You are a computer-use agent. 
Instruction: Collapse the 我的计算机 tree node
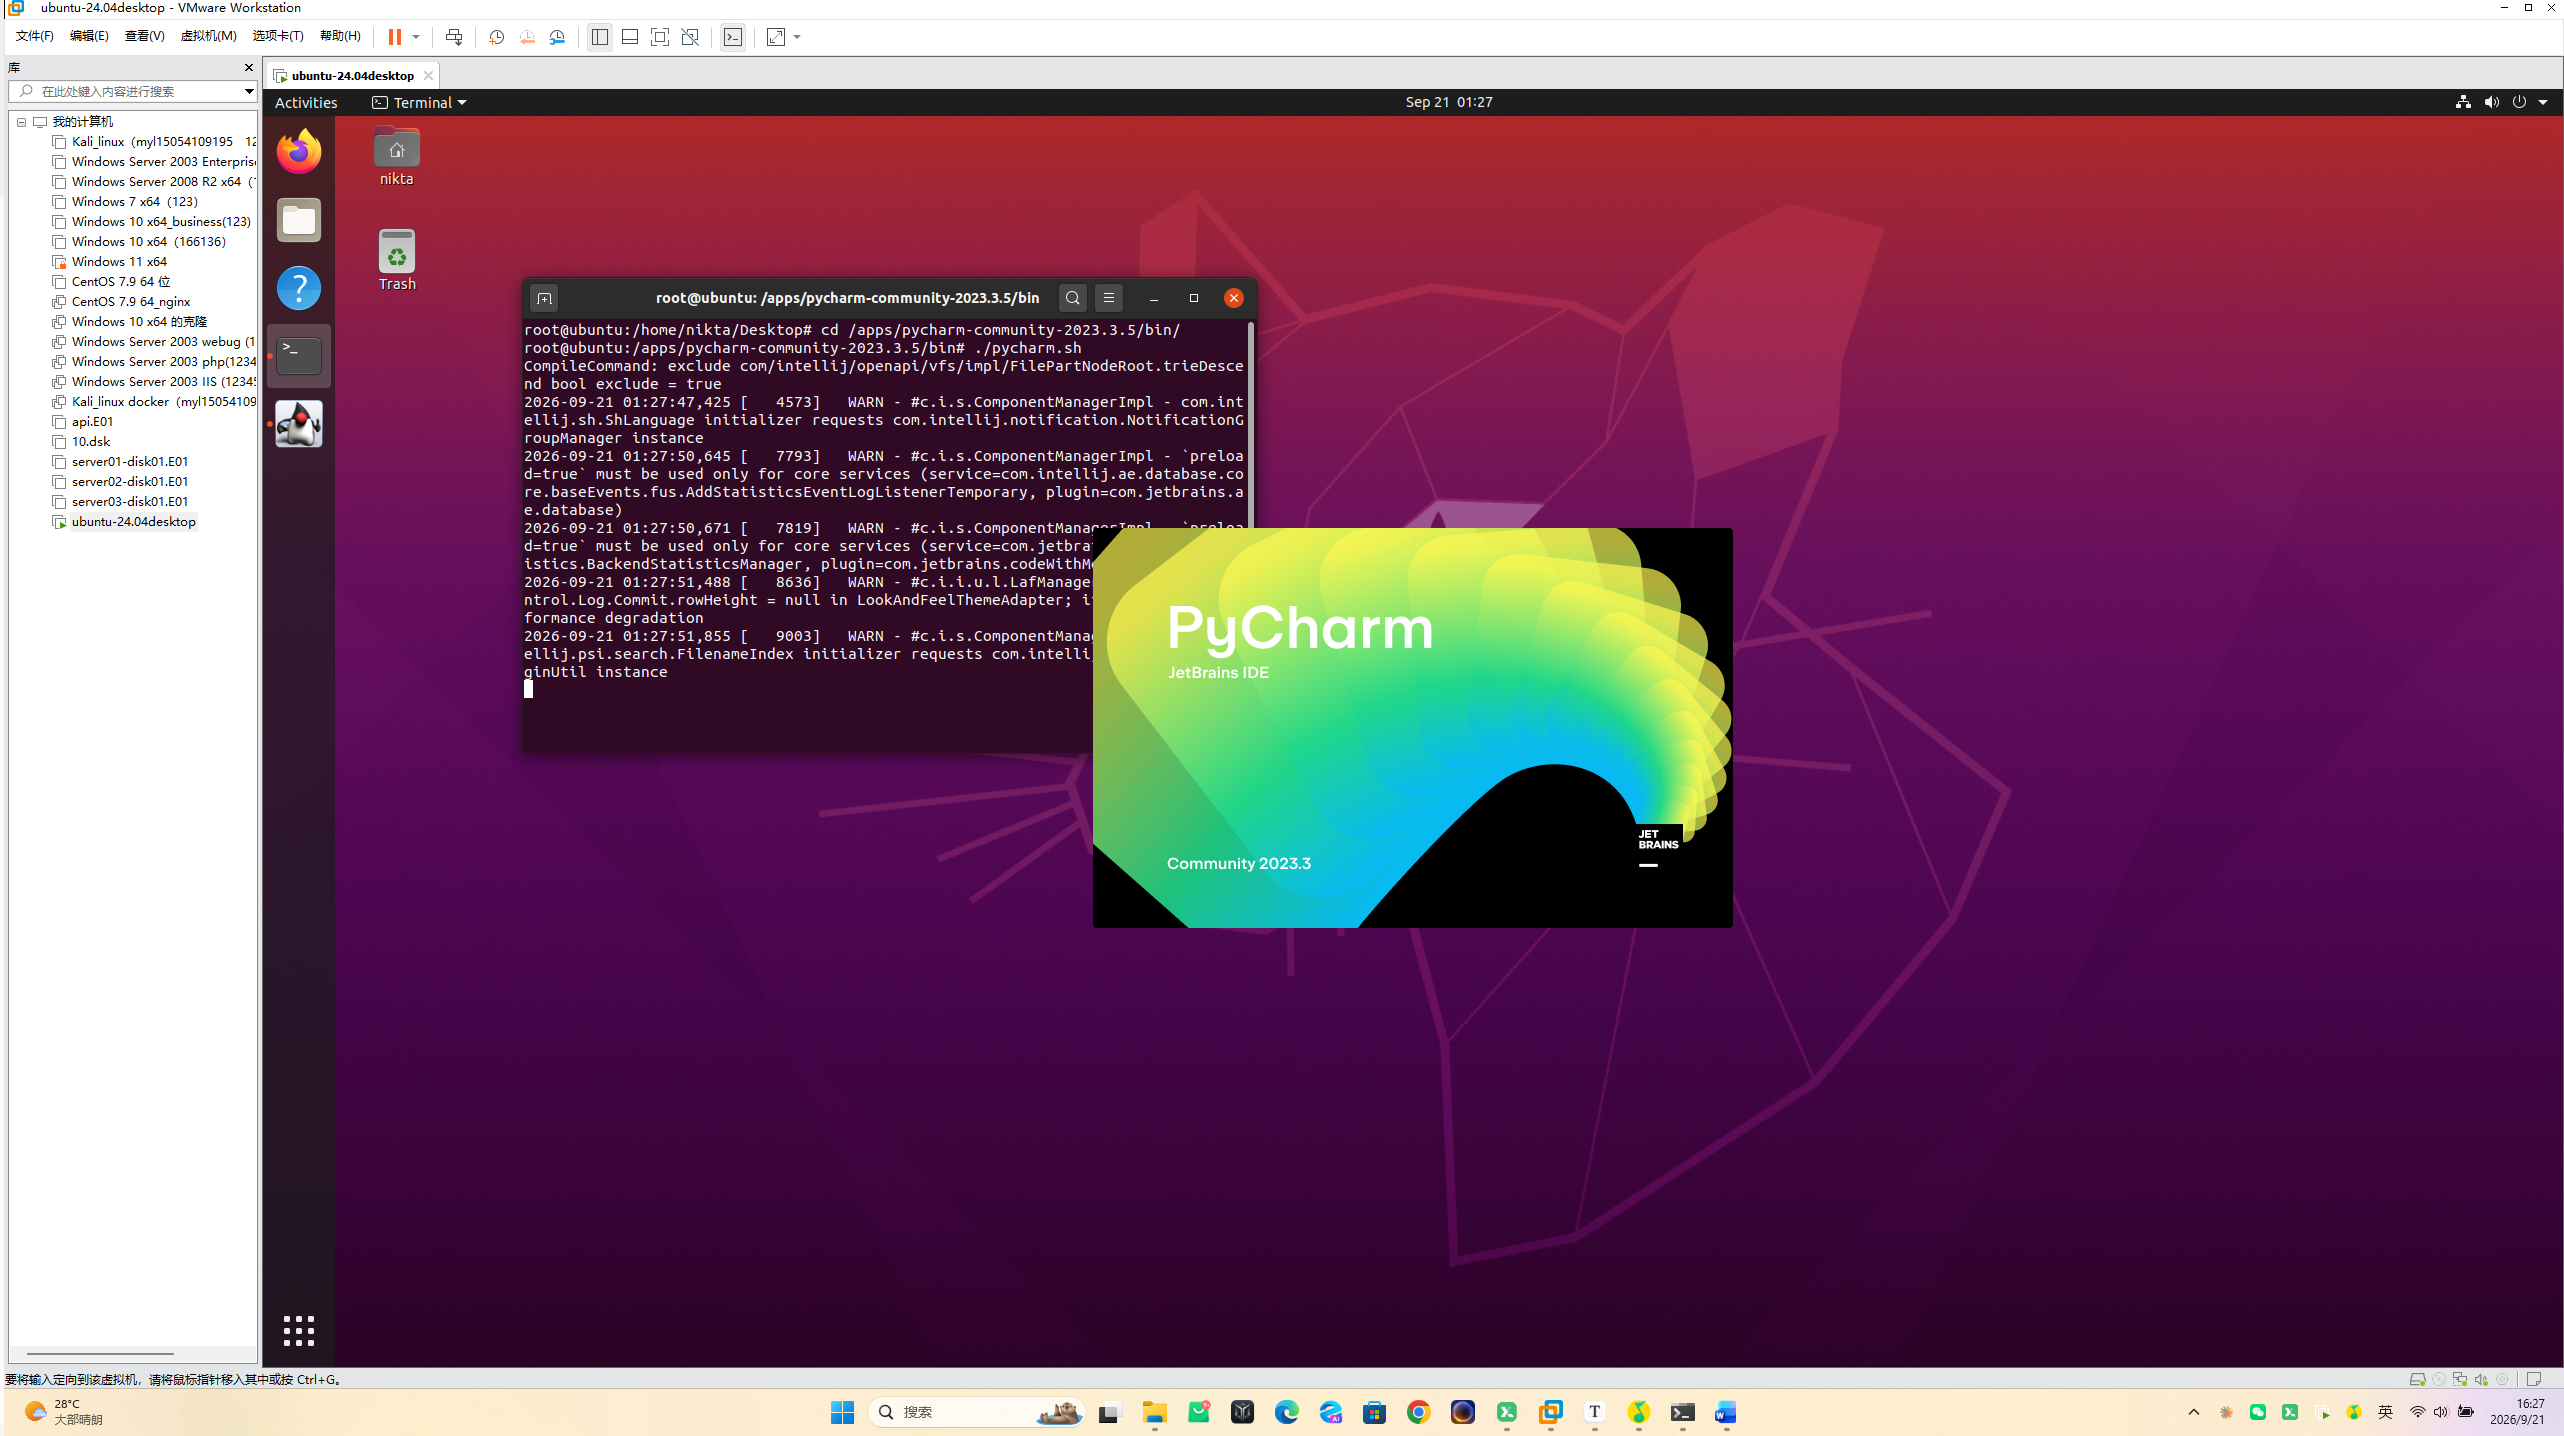point(21,122)
